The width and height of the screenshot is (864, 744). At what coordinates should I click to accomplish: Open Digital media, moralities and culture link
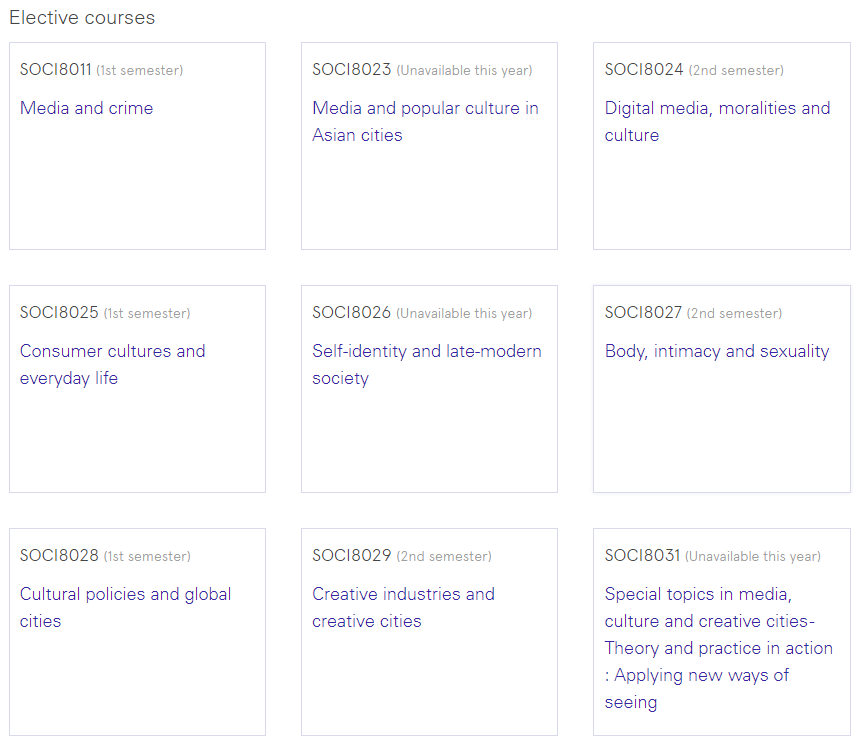coord(717,121)
